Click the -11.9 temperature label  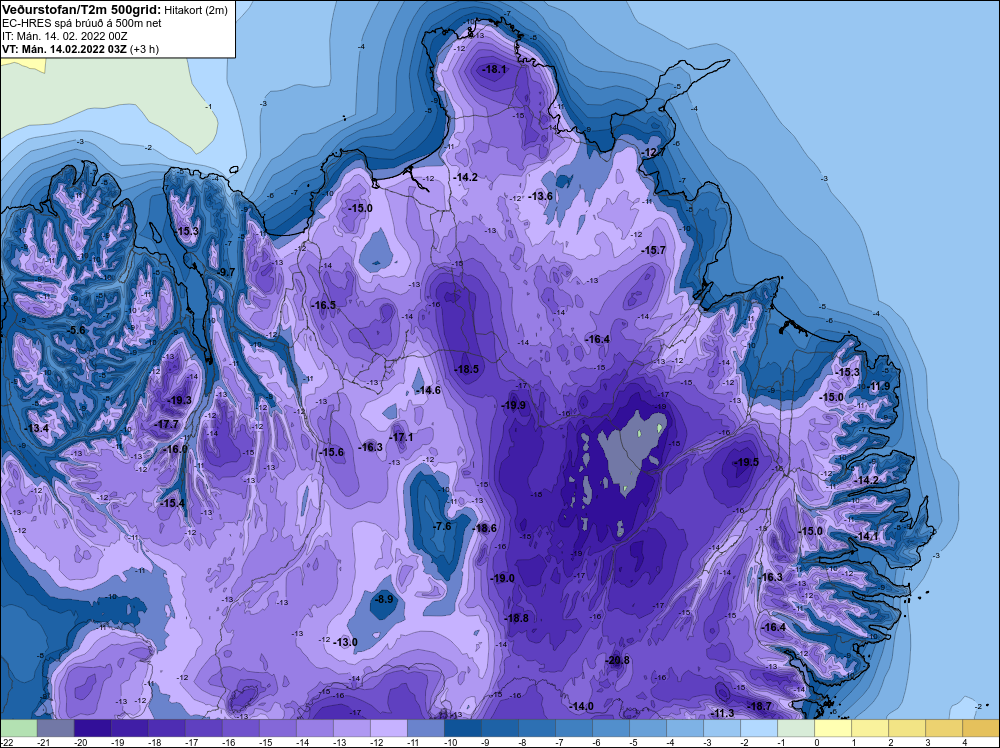(x=879, y=386)
